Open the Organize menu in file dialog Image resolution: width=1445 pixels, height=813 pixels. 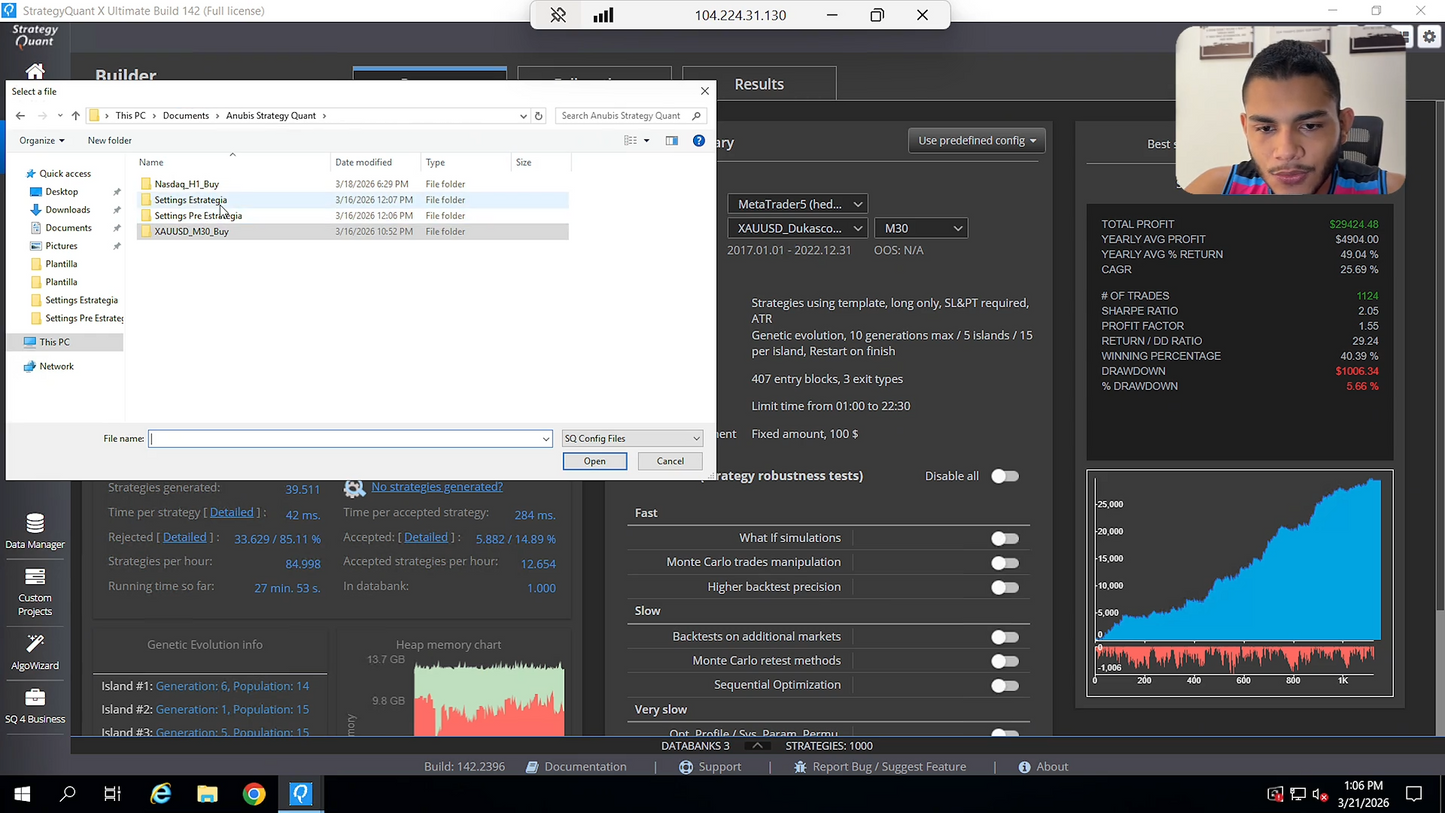[x=42, y=141]
